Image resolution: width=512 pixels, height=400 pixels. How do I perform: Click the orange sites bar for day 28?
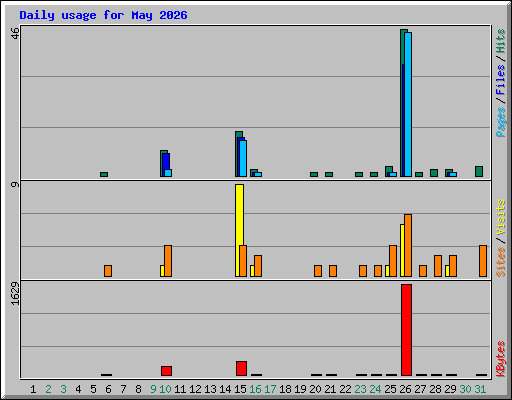point(438,266)
